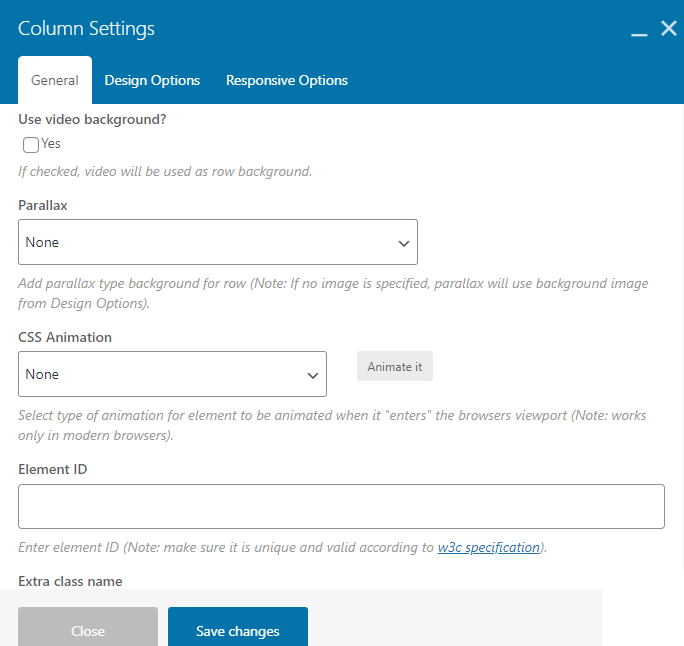
Task: Click the Column Settings panel title
Action: coord(86,29)
